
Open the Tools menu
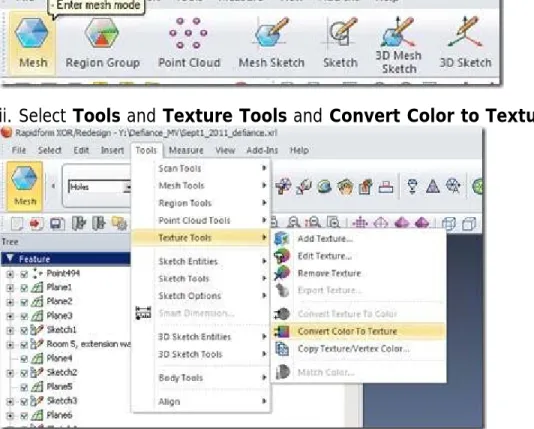click(x=146, y=150)
